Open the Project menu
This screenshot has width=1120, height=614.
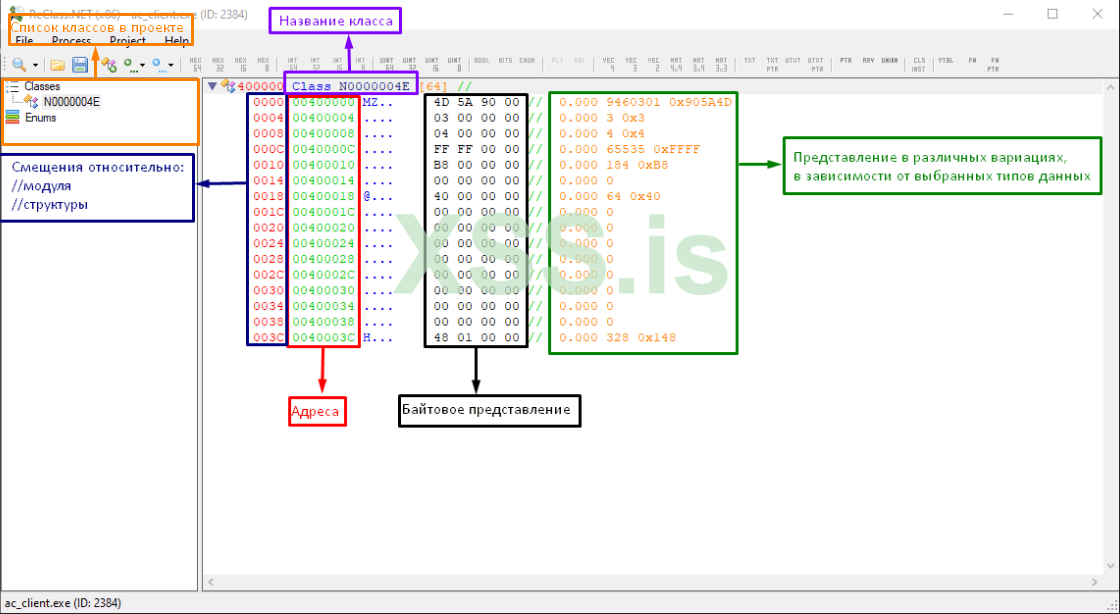pyautogui.click(x=128, y=41)
